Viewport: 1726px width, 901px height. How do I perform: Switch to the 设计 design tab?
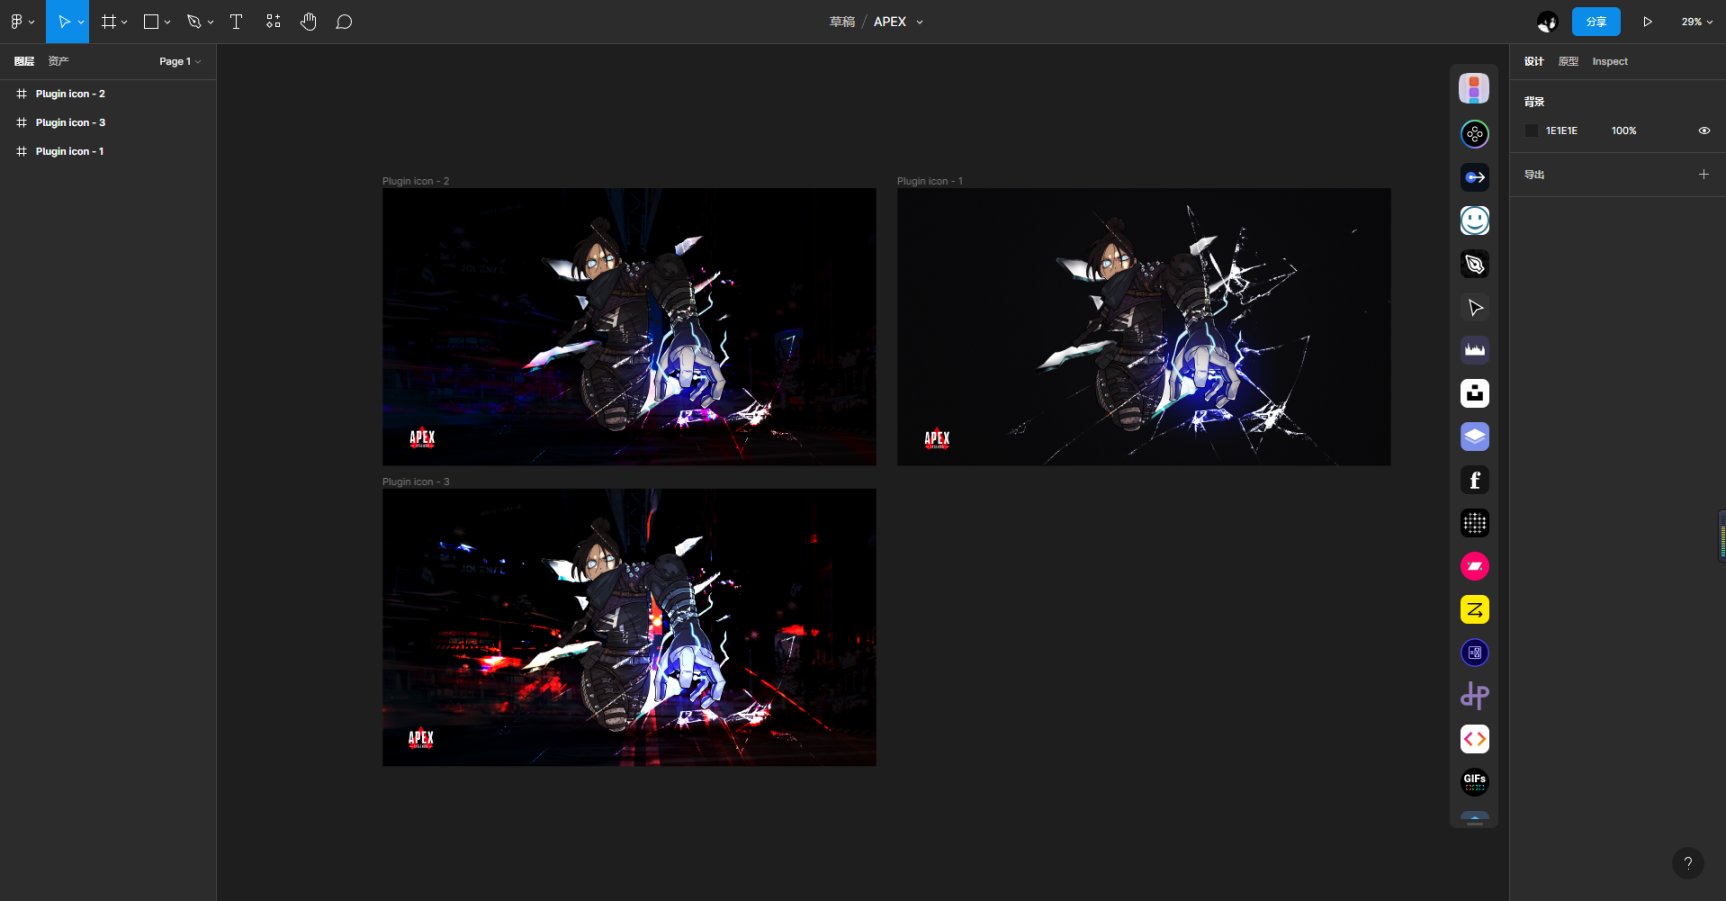tap(1534, 61)
